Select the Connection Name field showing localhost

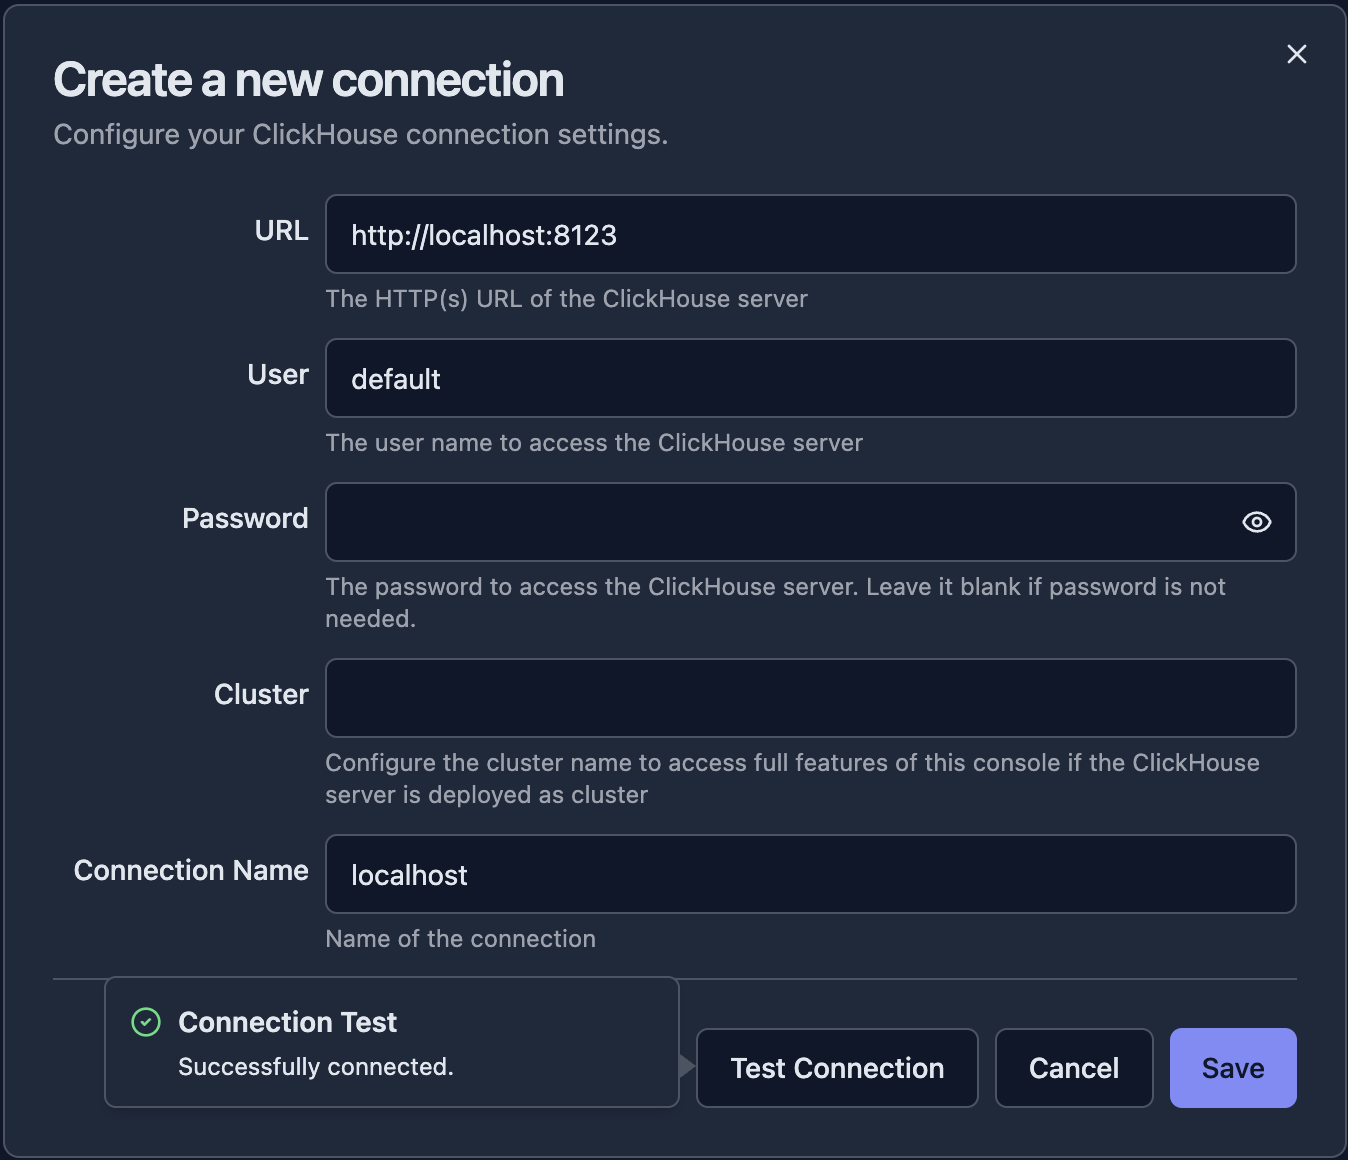coord(810,874)
